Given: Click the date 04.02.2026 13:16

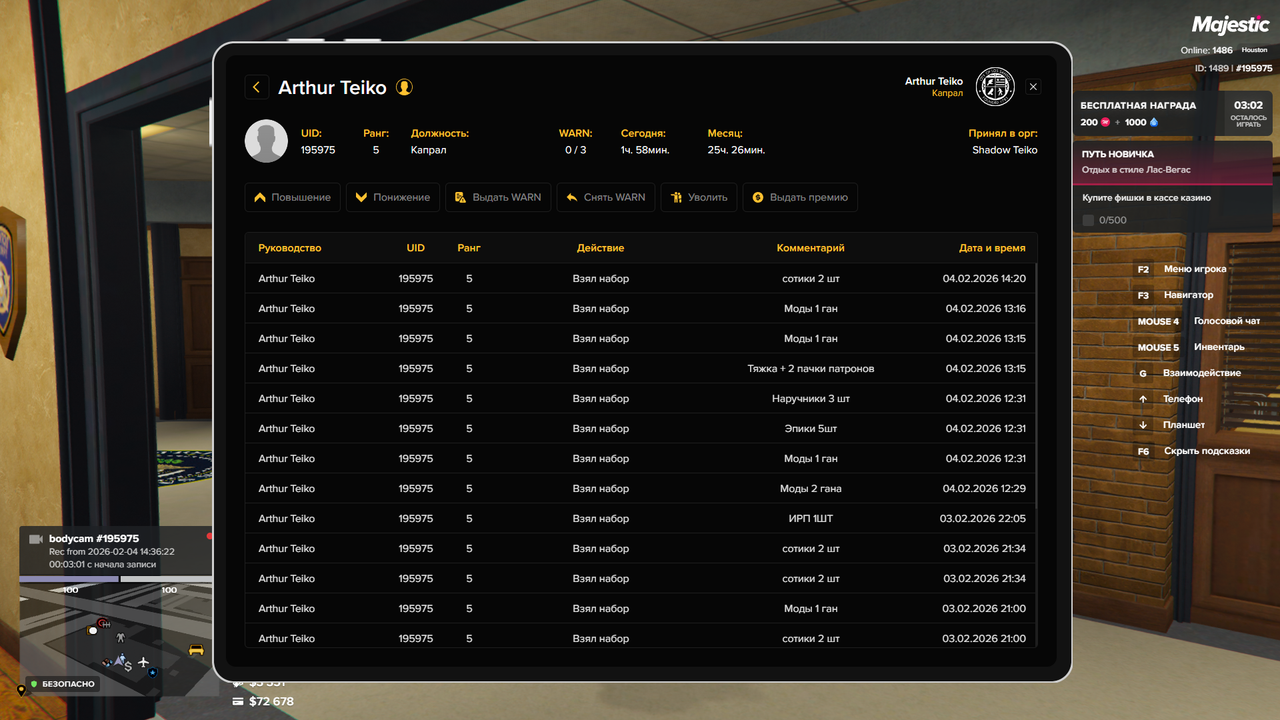Looking at the screenshot, I should (x=986, y=308).
